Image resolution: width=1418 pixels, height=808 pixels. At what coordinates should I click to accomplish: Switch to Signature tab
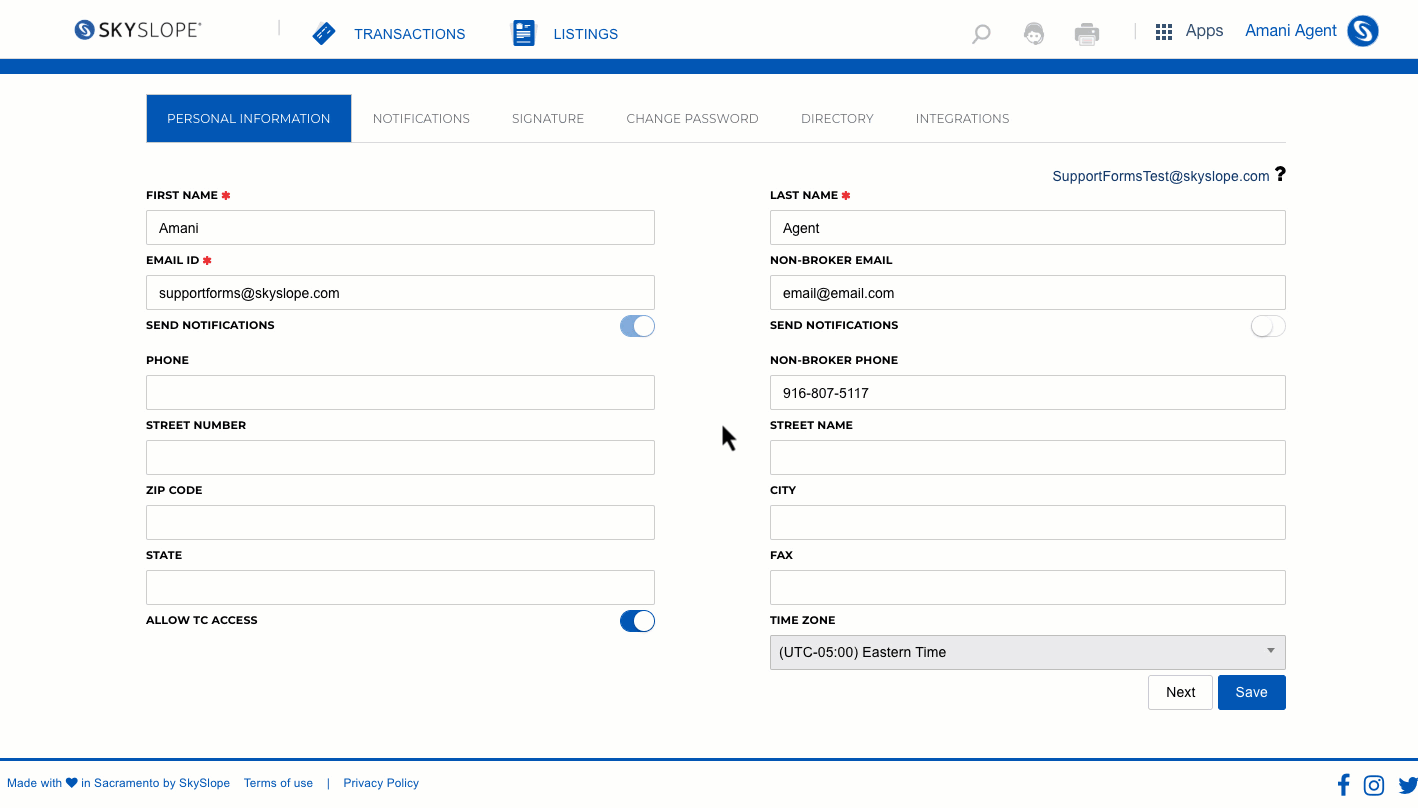point(548,118)
